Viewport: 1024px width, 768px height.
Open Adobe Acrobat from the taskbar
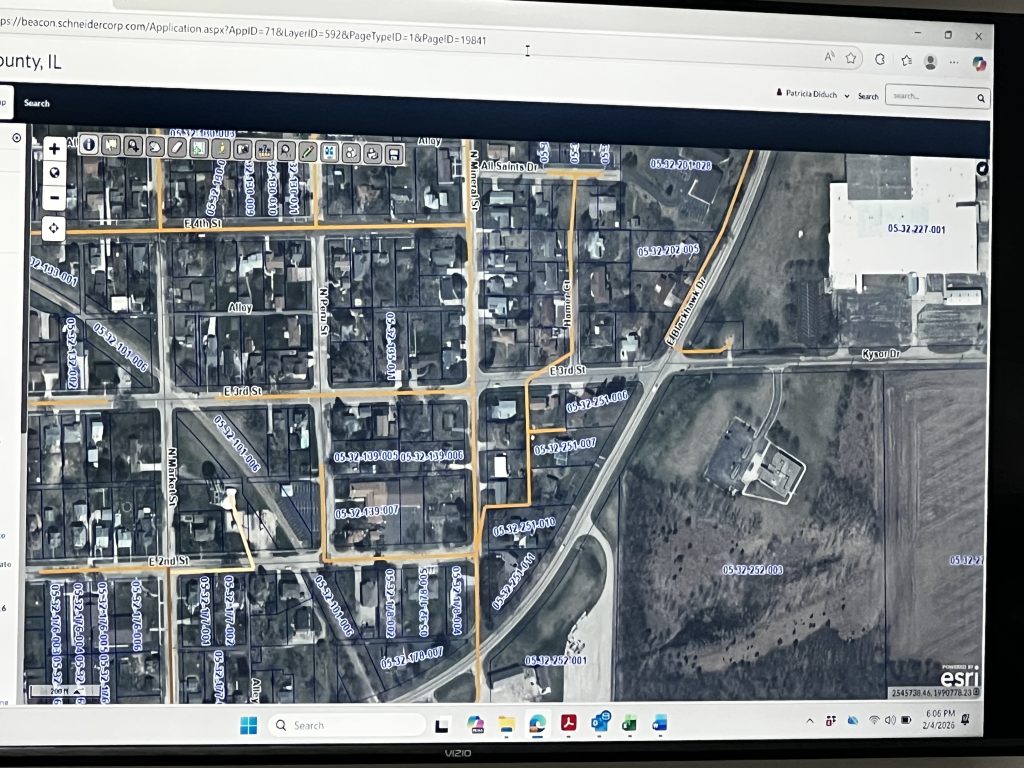pos(568,723)
